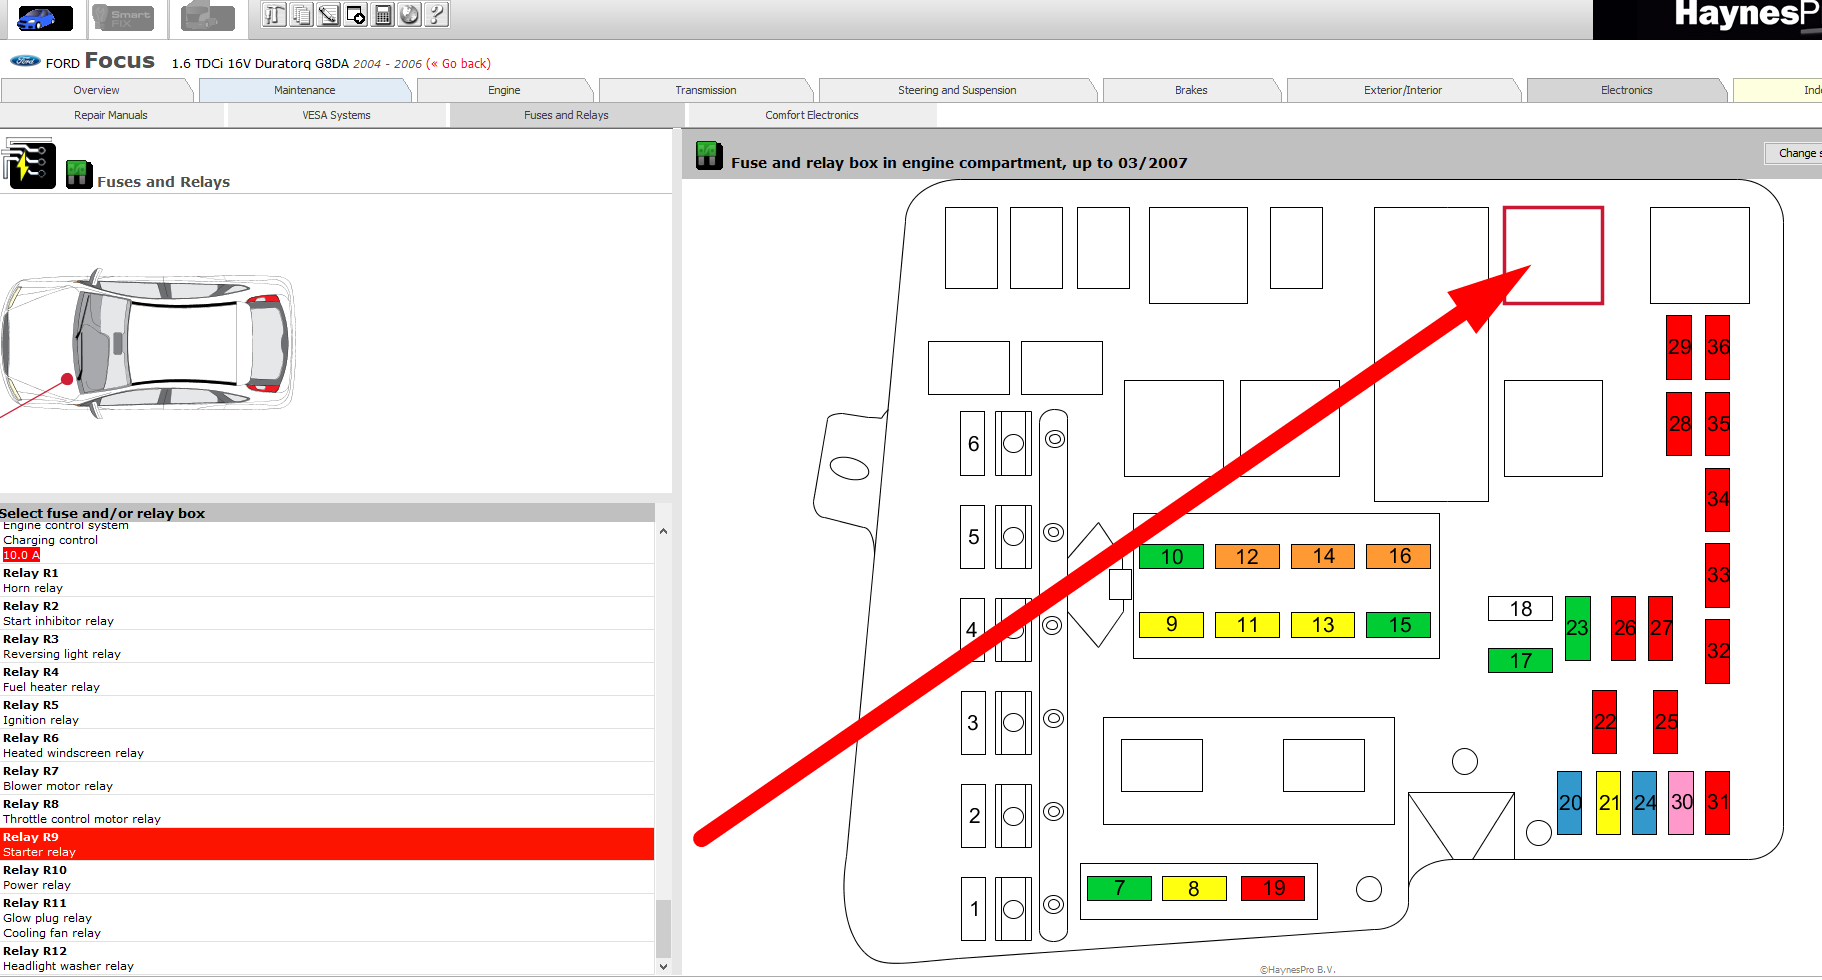Screen dimensions: 1822x980
Task: Click the Go back link
Action: (459, 63)
